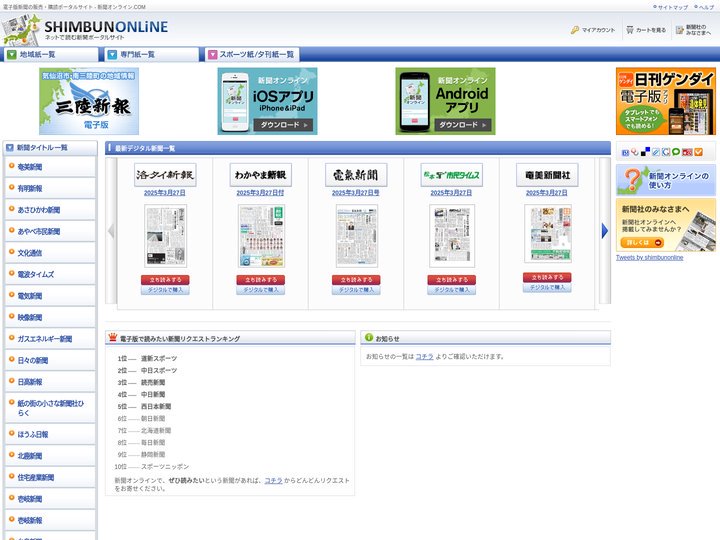
Task: Click コチラ link in the お知らせ box
Action: click(424, 356)
